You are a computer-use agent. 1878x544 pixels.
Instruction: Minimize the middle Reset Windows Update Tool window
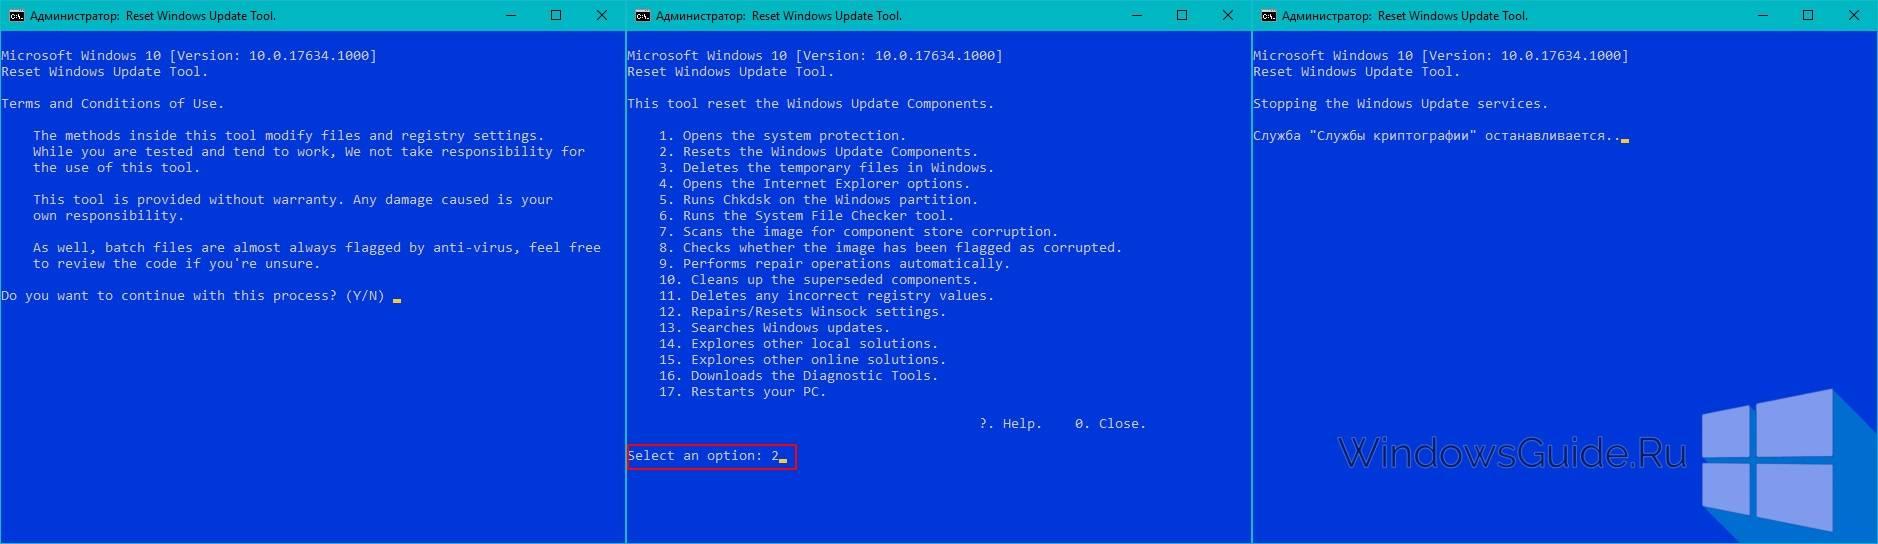coord(1136,16)
